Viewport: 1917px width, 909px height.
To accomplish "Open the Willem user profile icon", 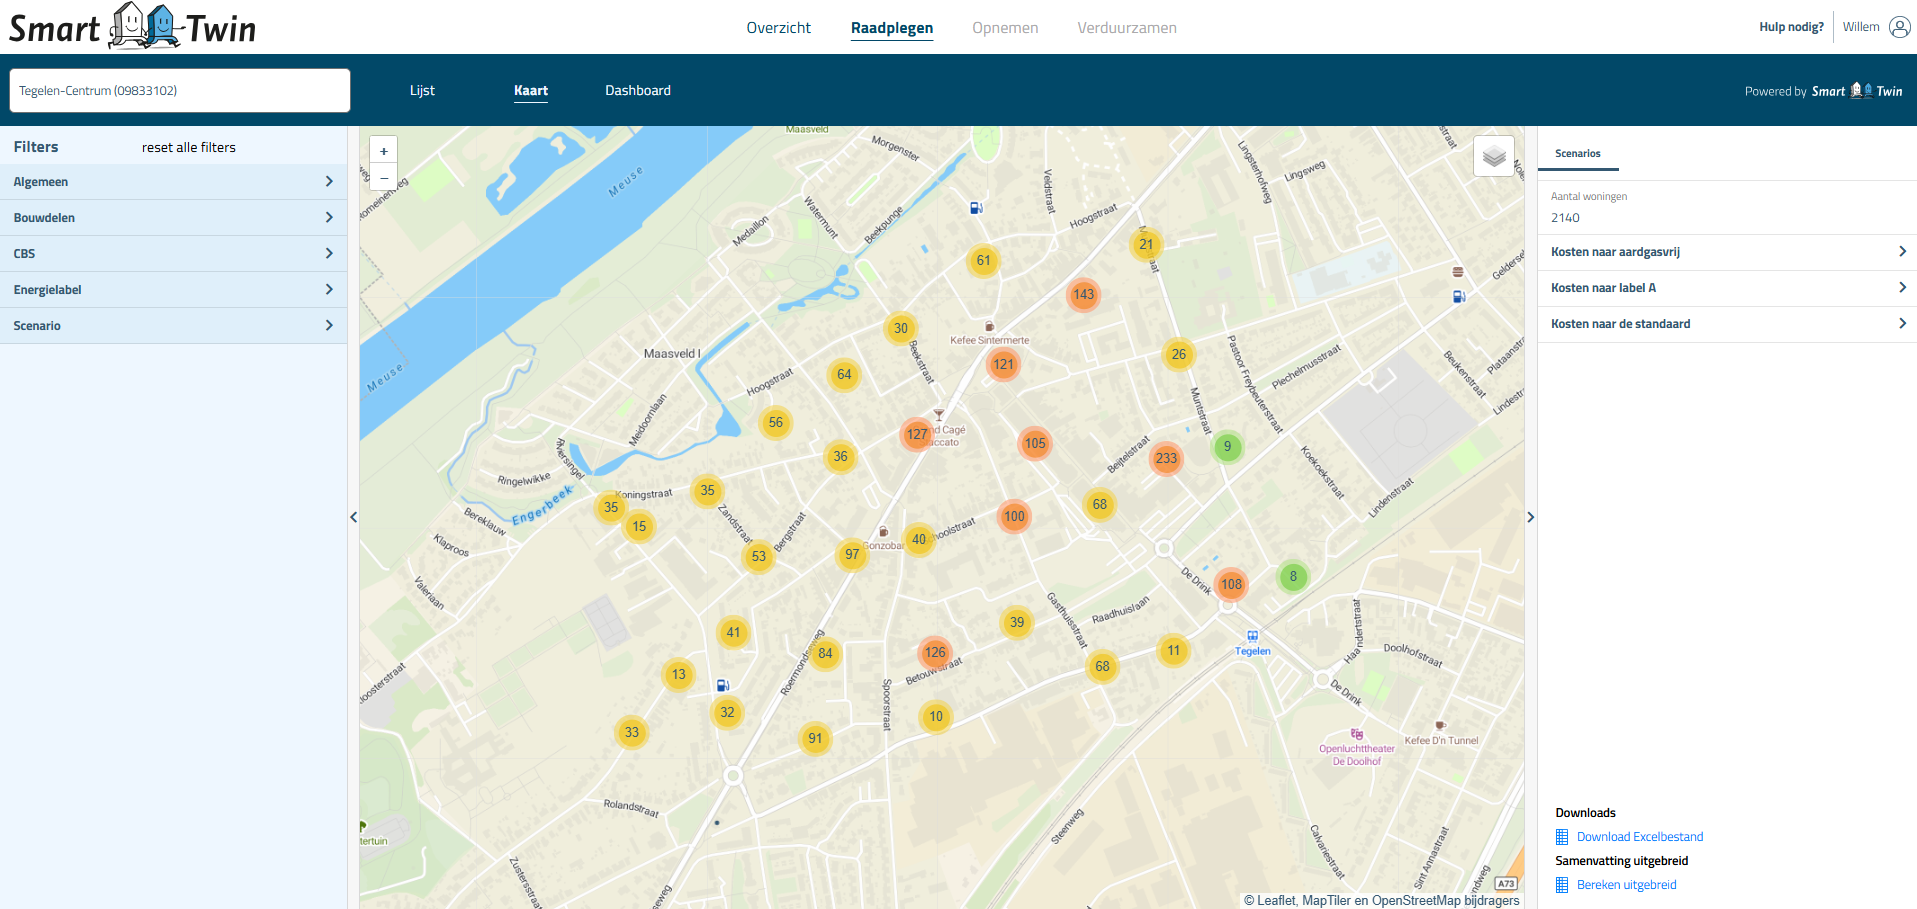I will [1899, 27].
